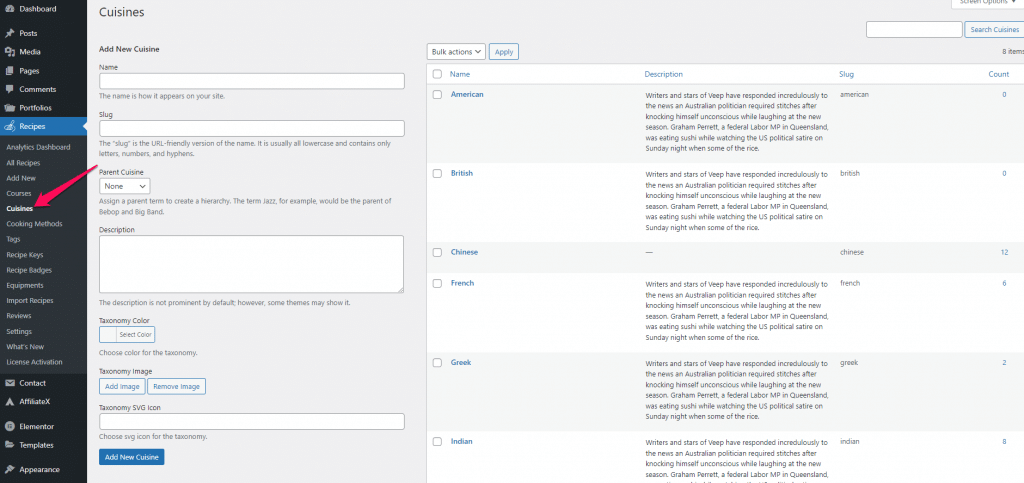Focus the Taxonomy SVG Icon field

coord(251,421)
